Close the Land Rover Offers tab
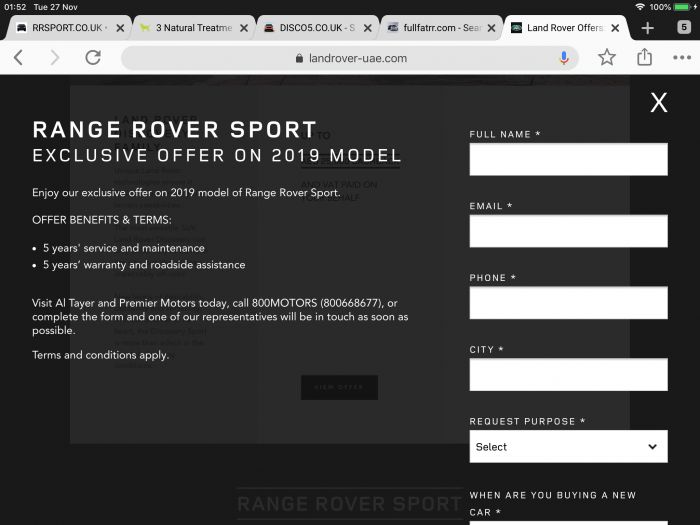This screenshot has width=700, height=525. tap(615, 28)
